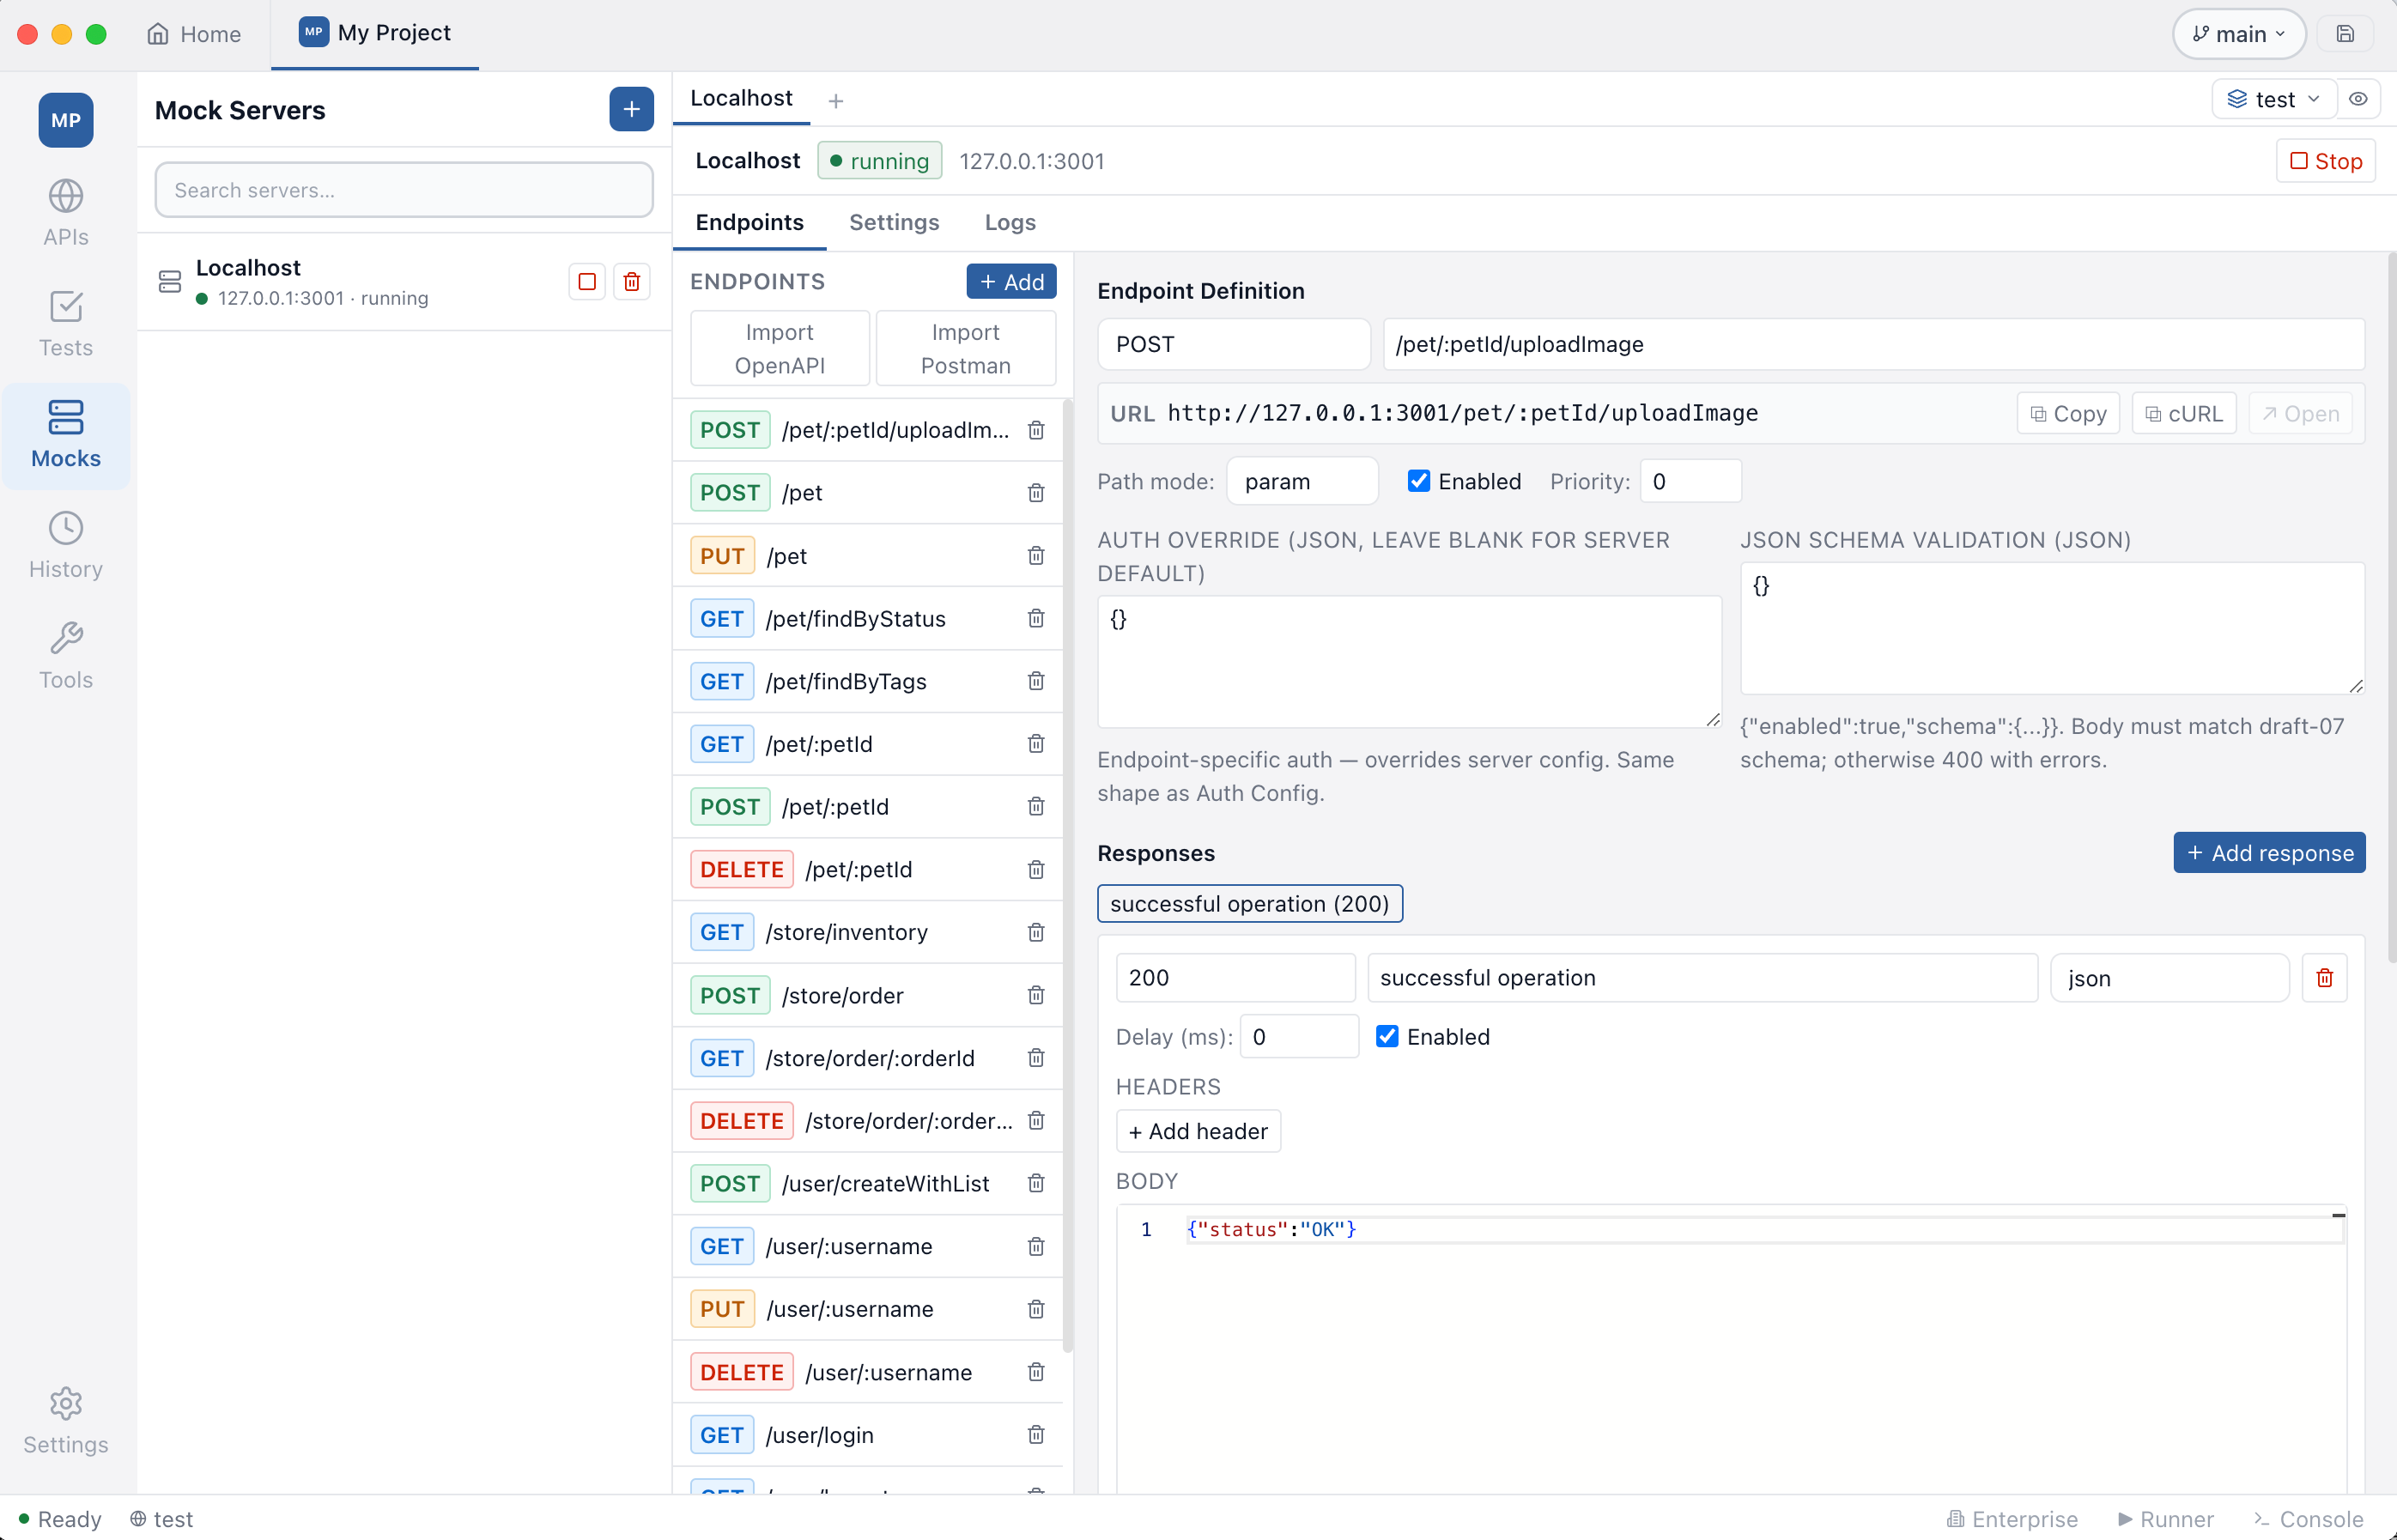Open Settings from the sidebar gear

pyautogui.click(x=66, y=1420)
